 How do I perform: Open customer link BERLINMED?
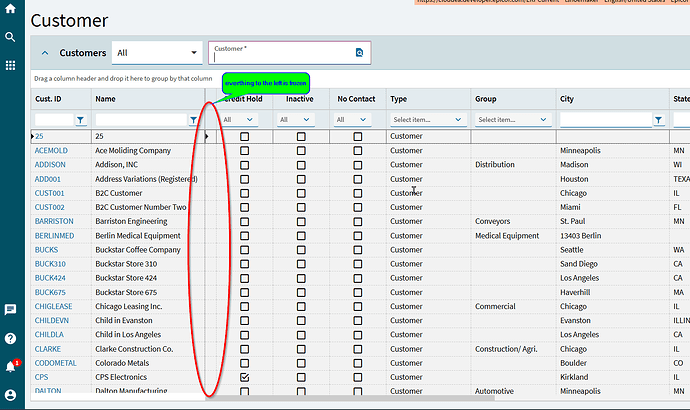pos(55,236)
